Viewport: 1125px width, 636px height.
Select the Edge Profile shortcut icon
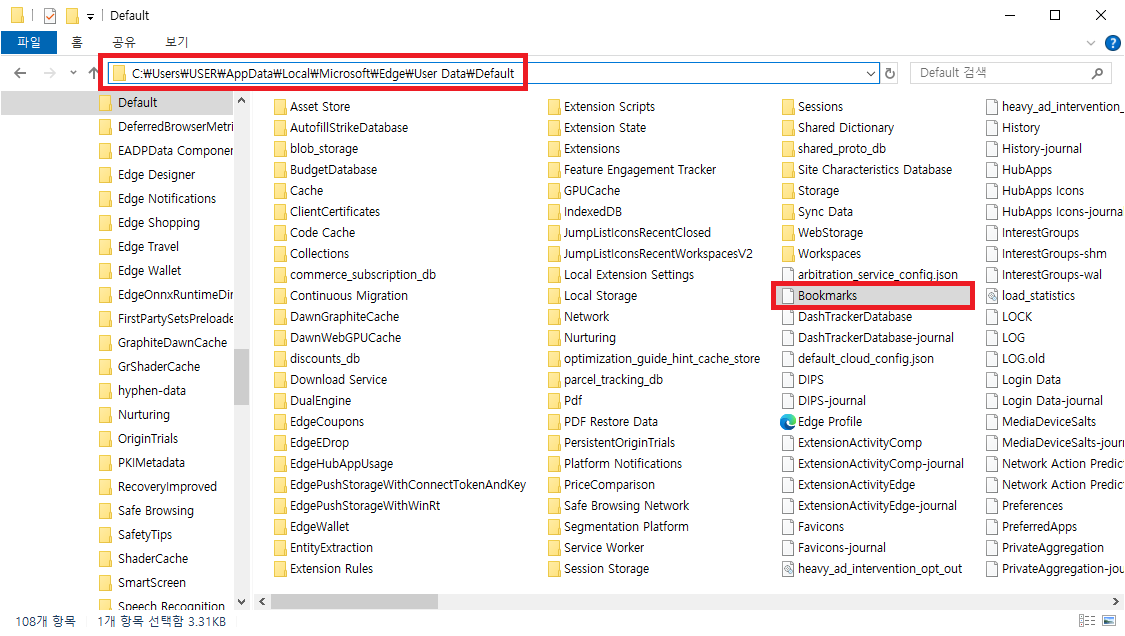[788, 422]
